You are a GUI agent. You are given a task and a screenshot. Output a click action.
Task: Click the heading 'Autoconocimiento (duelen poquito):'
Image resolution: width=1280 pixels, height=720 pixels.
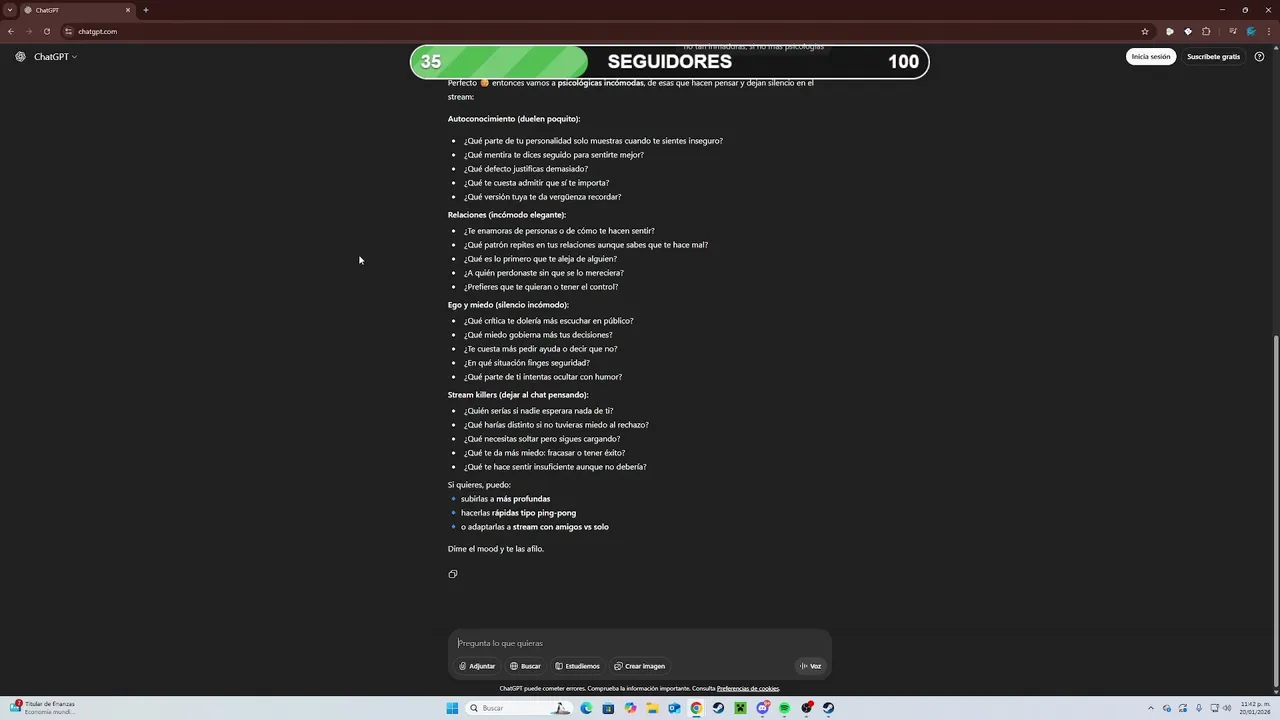click(514, 119)
